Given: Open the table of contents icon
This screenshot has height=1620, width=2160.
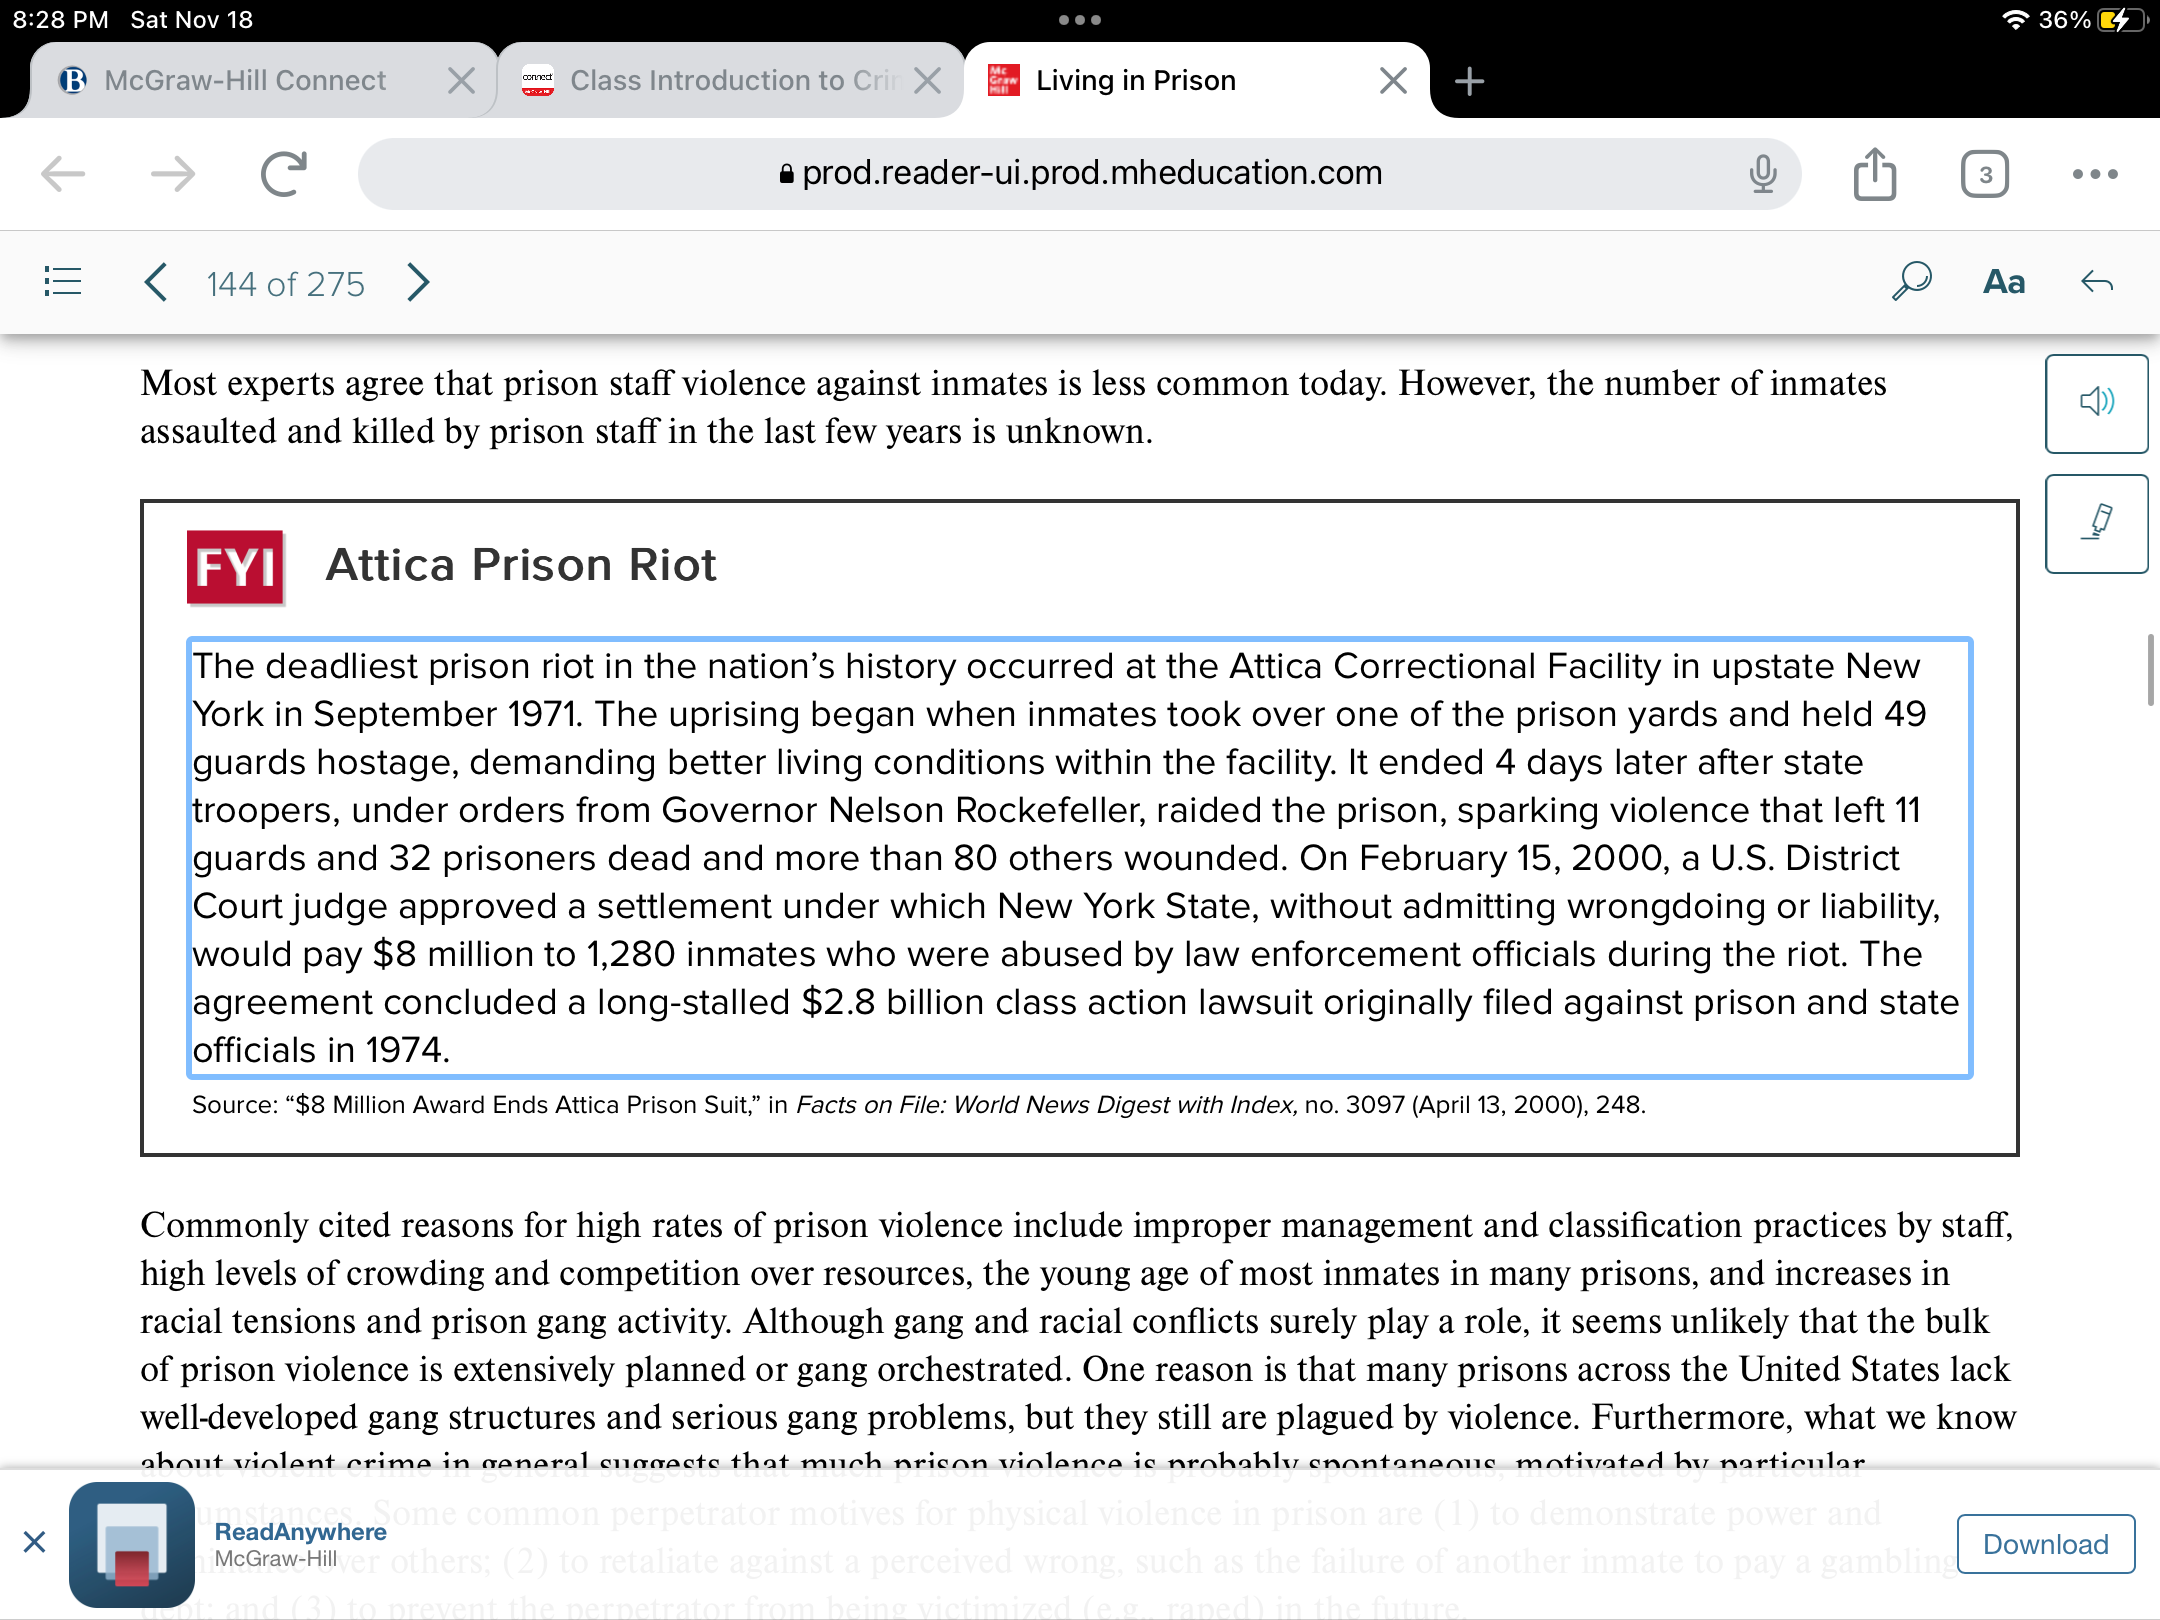Looking at the screenshot, I should (62, 282).
